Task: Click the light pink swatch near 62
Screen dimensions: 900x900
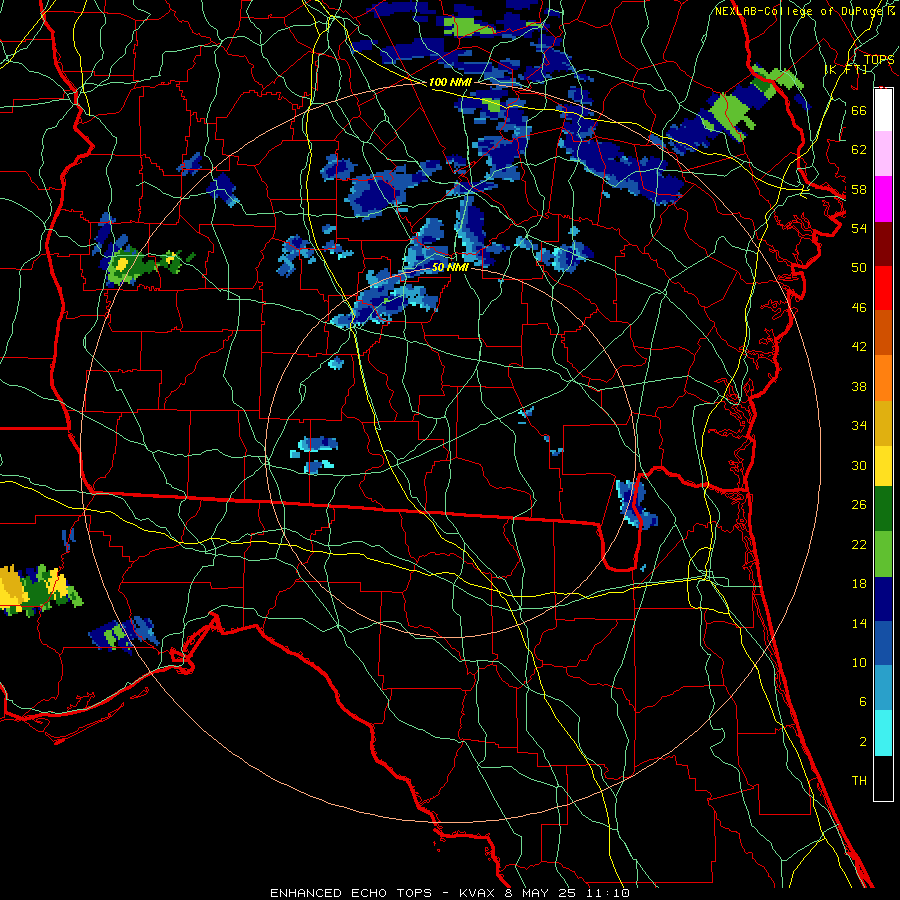Action: [x=883, y=154]
